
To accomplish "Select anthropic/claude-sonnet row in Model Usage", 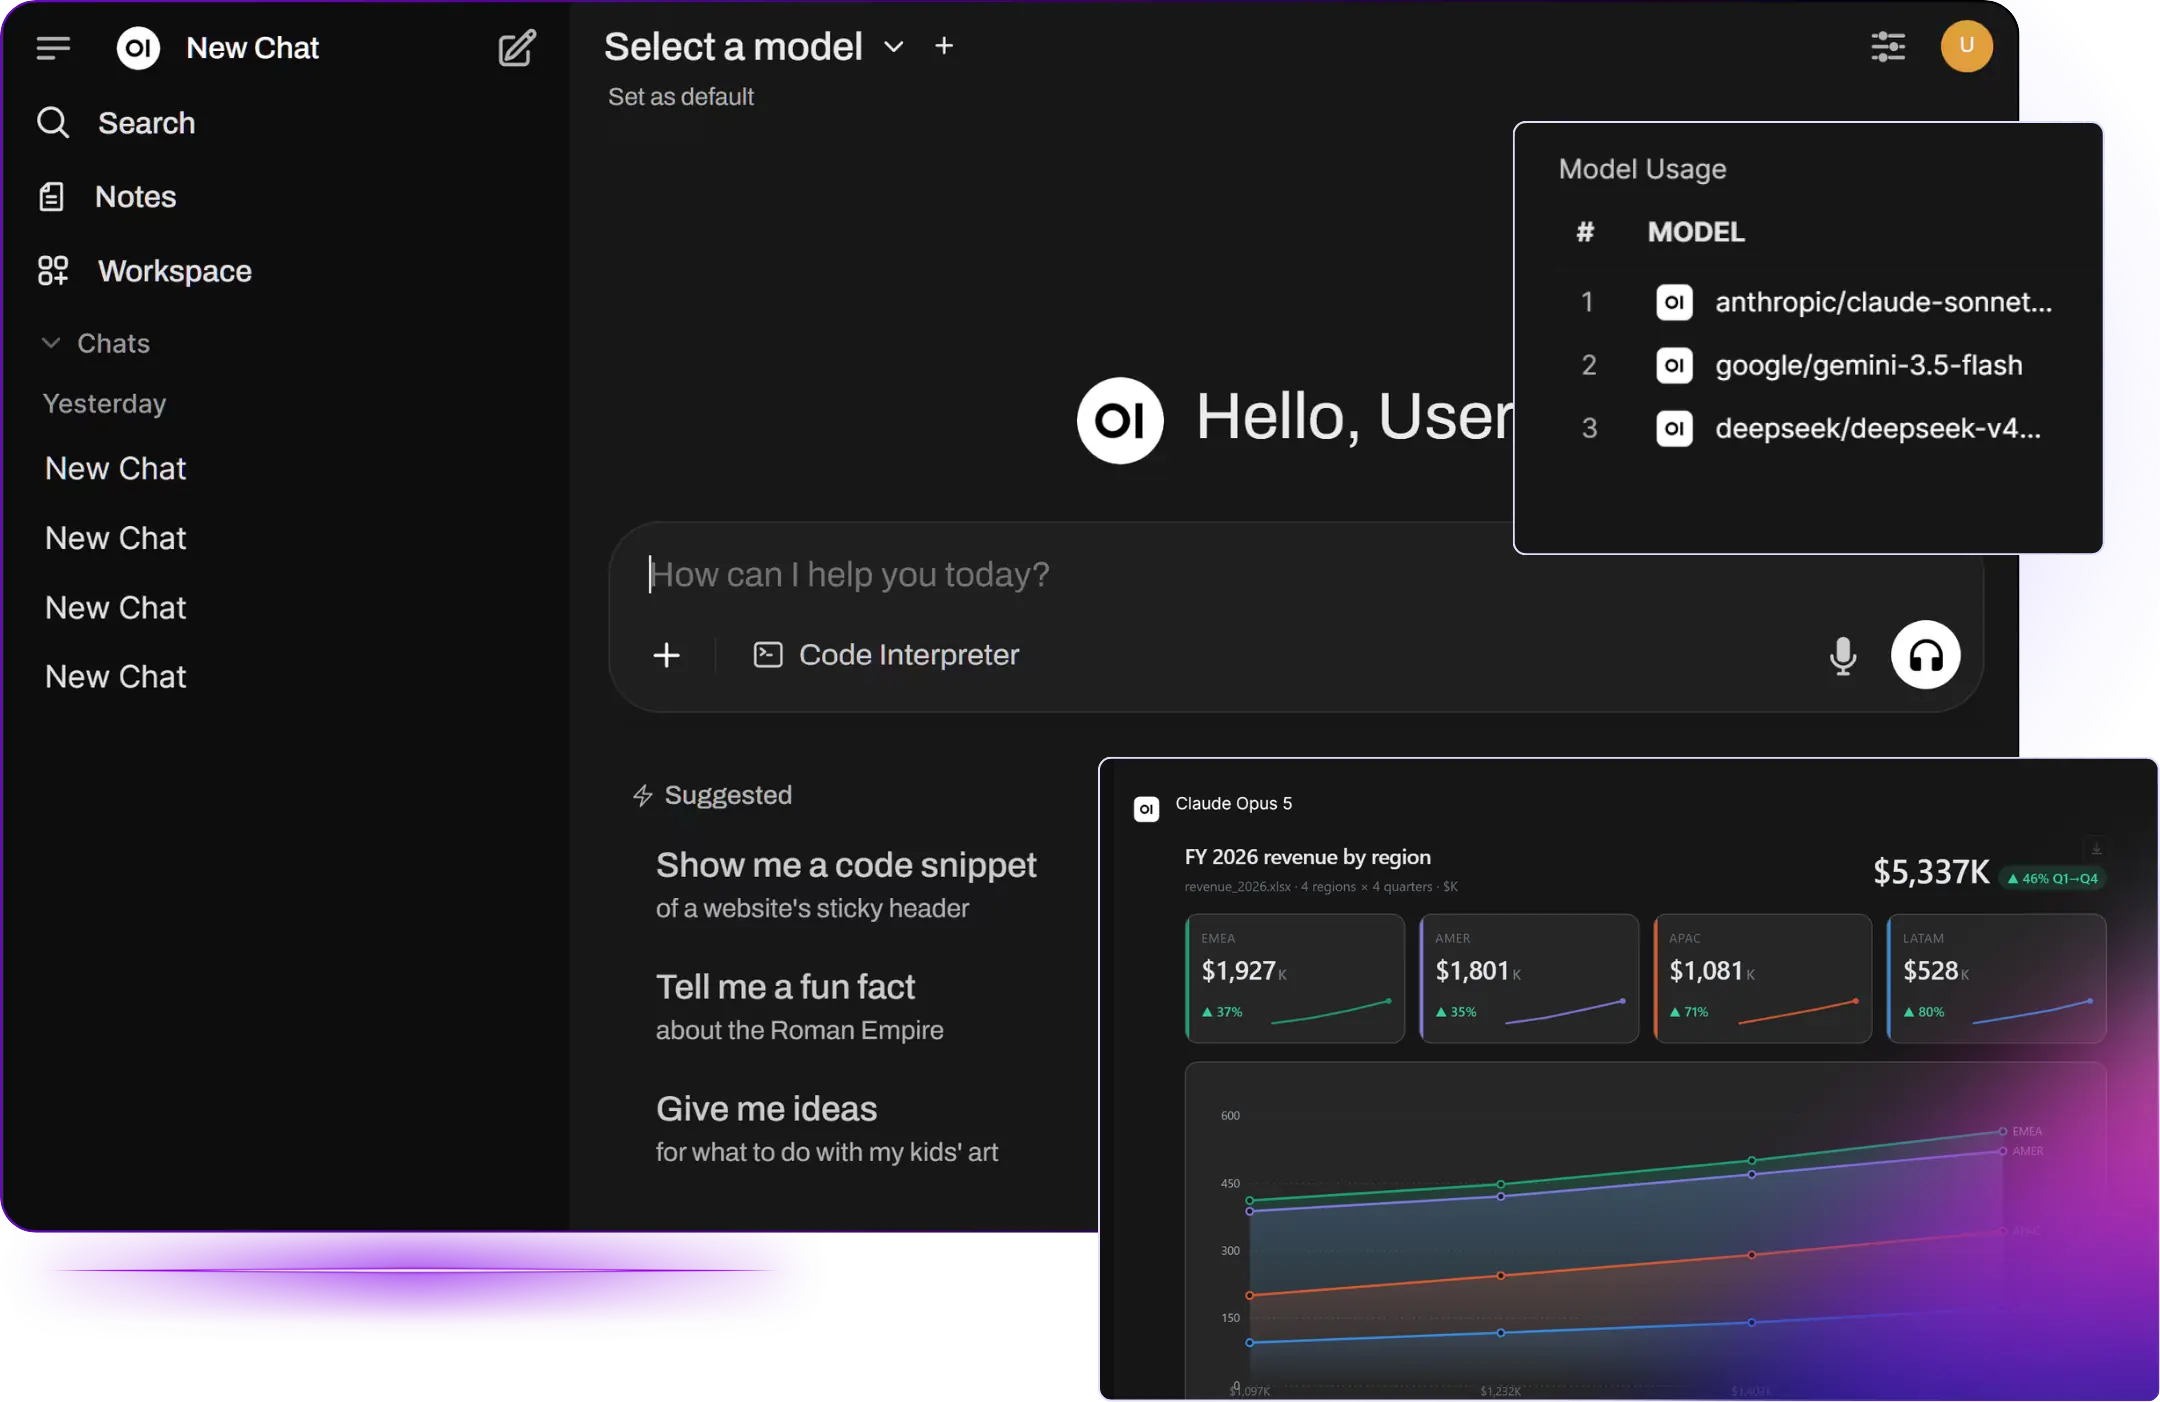I will (x=1816, y=302).
